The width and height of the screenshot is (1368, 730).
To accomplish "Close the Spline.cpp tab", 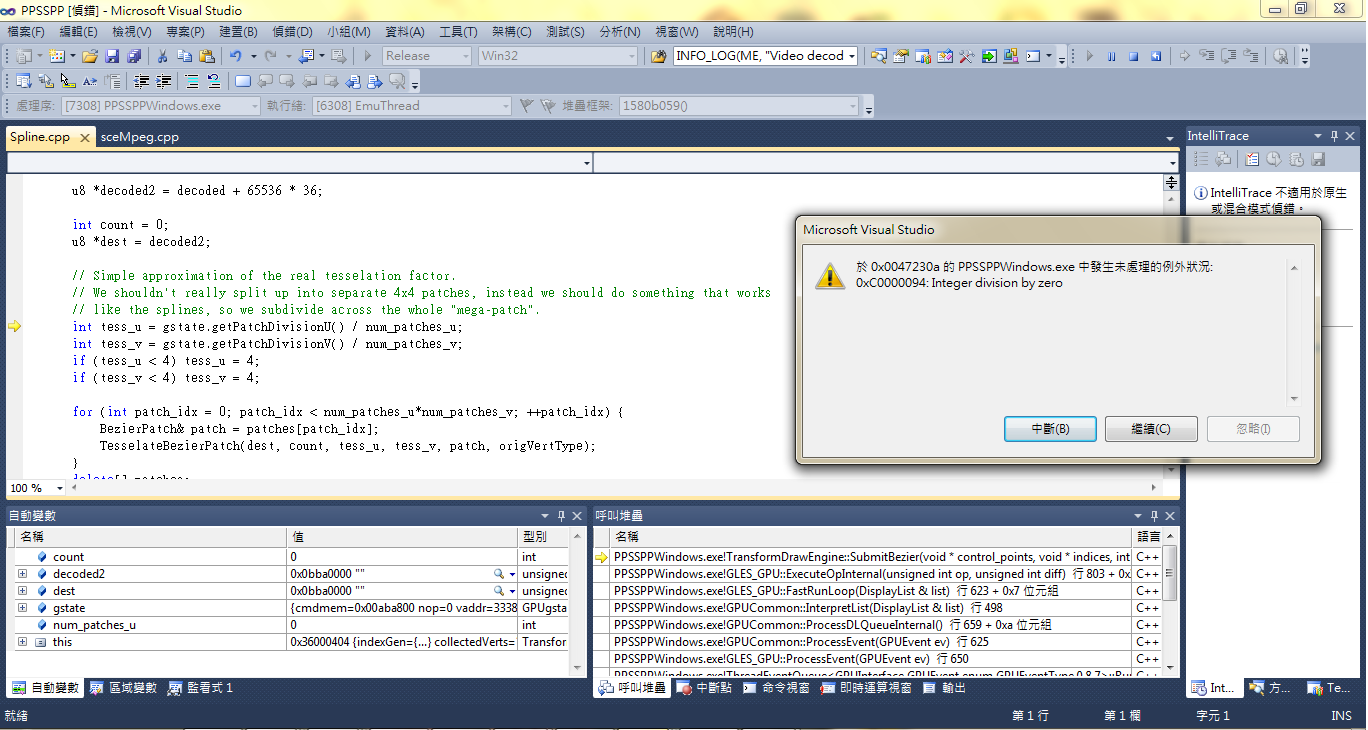I will click(84, 137).
